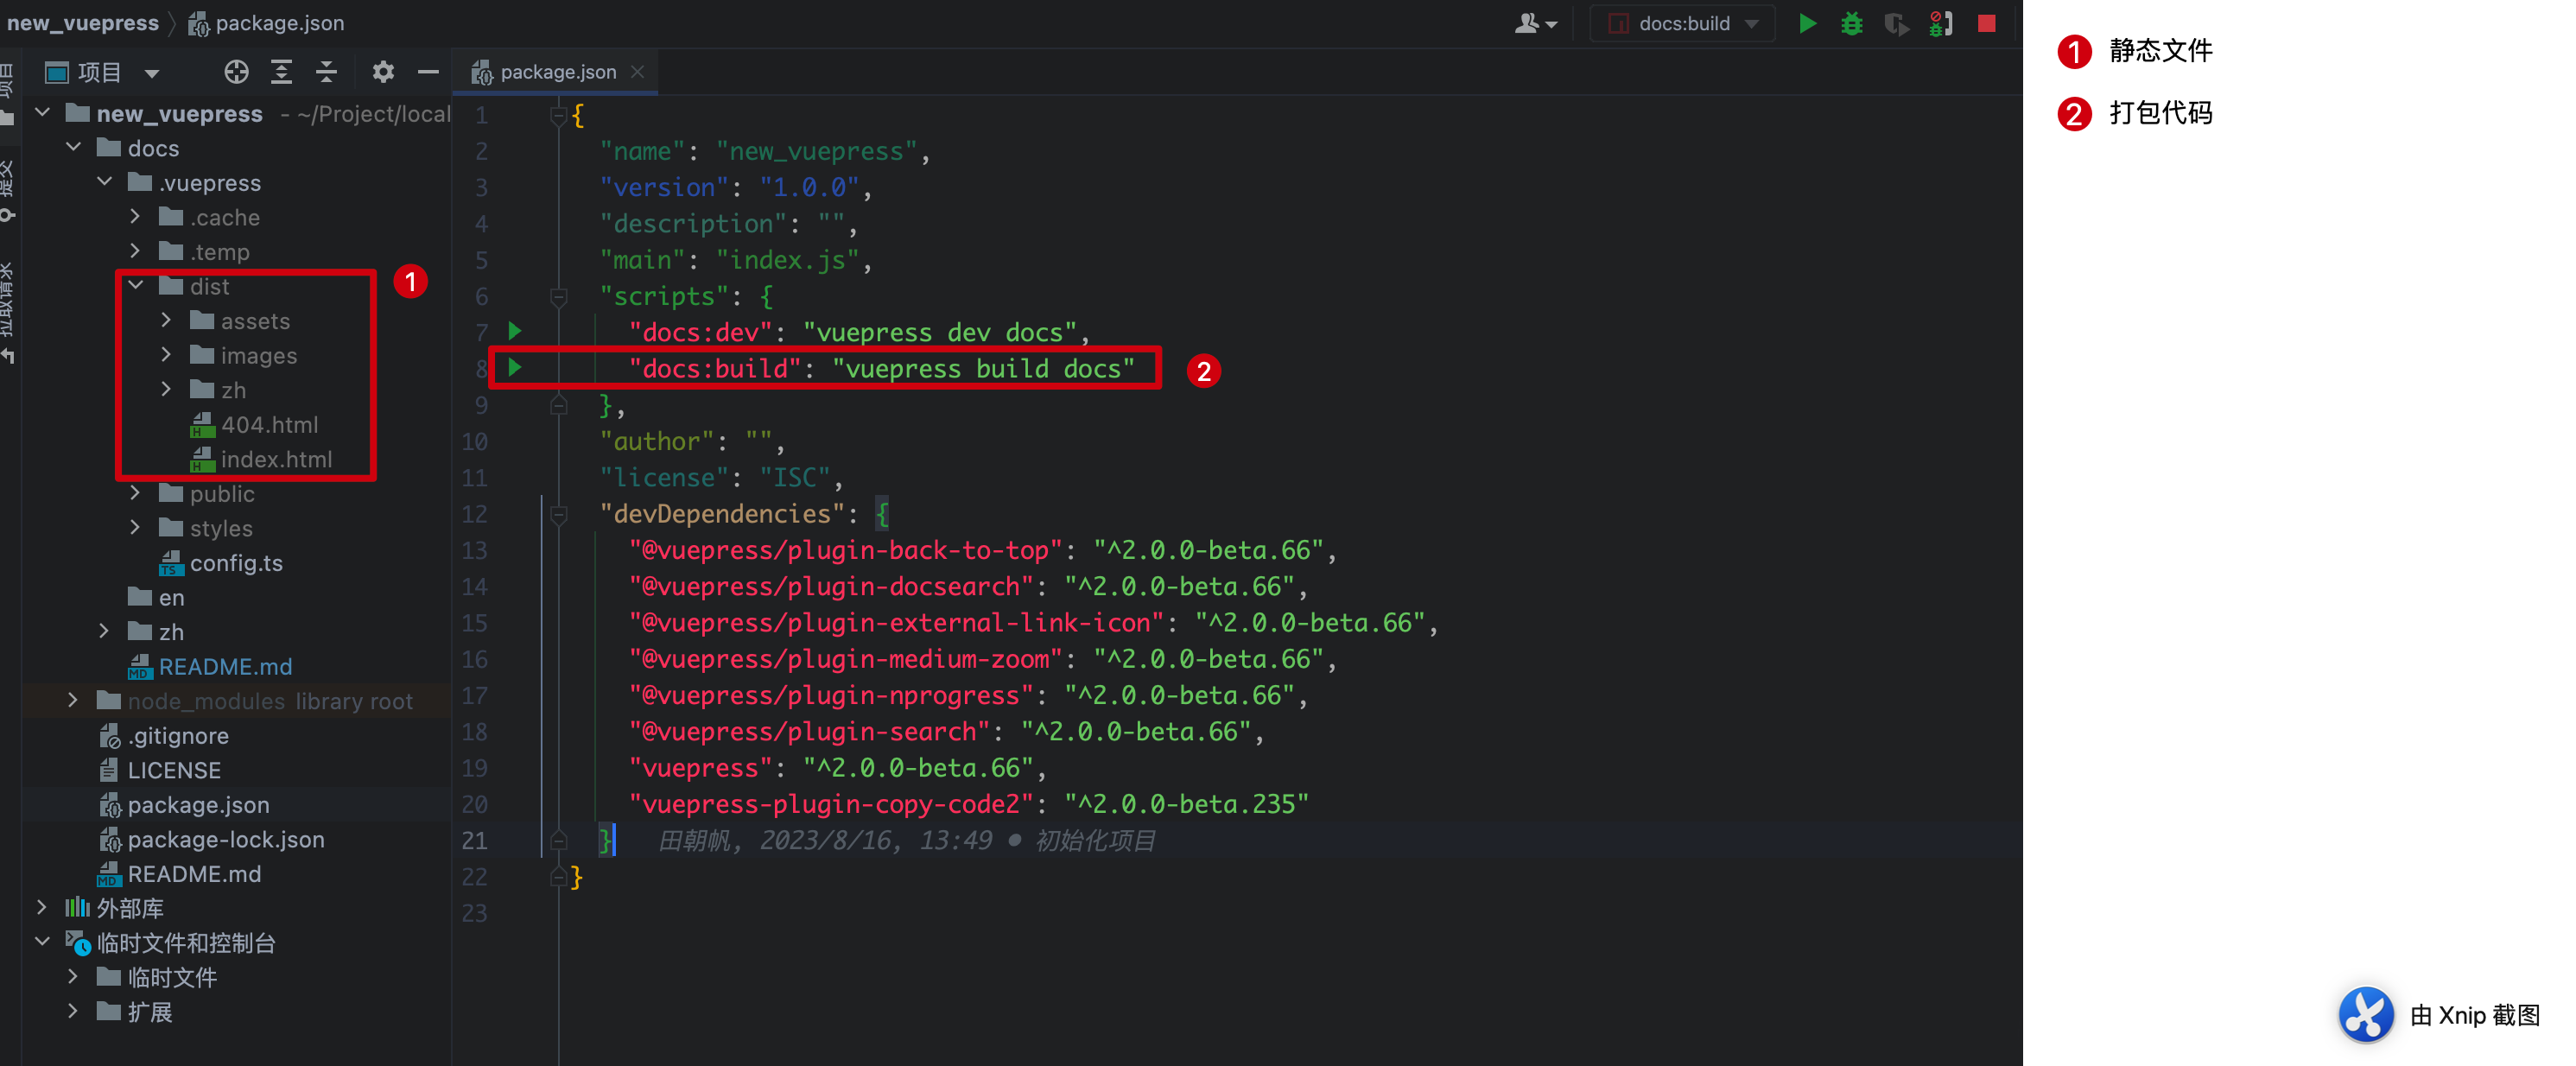Image resolution: width=2576 pixels, height=1066 pixels.
Task: Click new_vuepress in the breadcrumb bar
Action: [x=83, y=23]
